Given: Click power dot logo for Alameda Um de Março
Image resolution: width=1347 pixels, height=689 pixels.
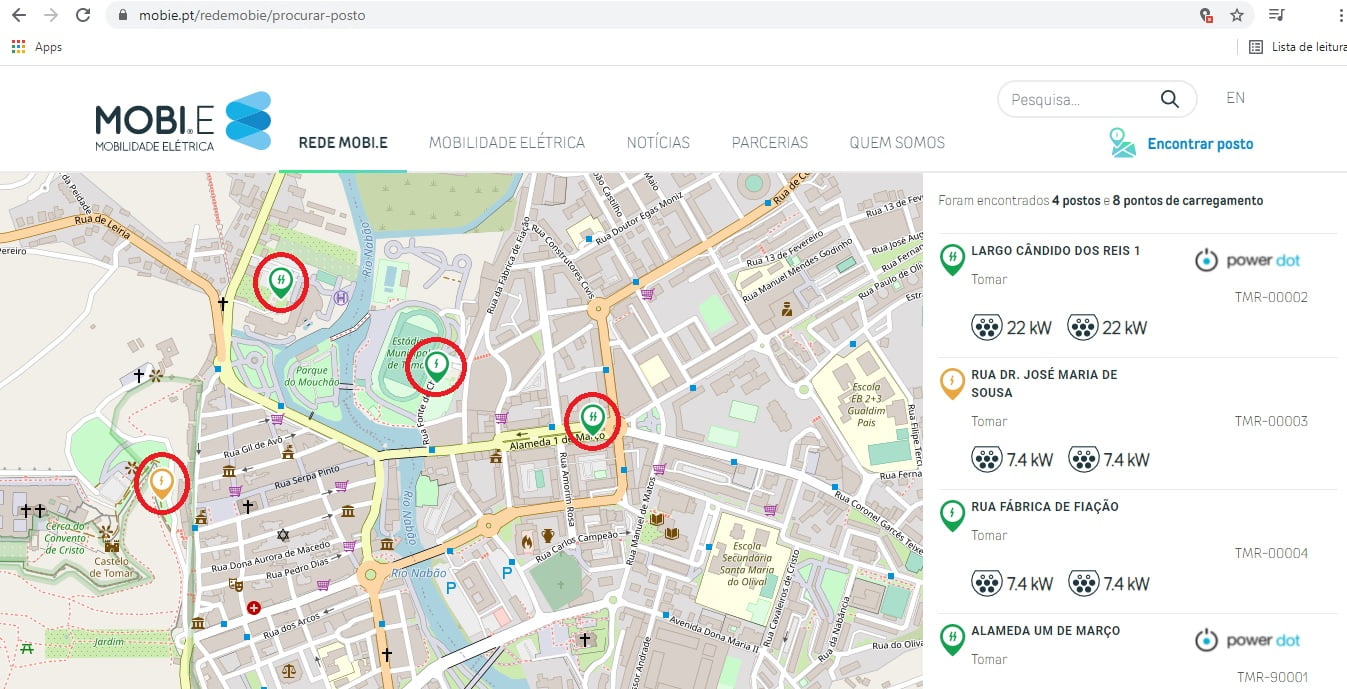Looking at the screenshot, I should [x=1248, y=641].
